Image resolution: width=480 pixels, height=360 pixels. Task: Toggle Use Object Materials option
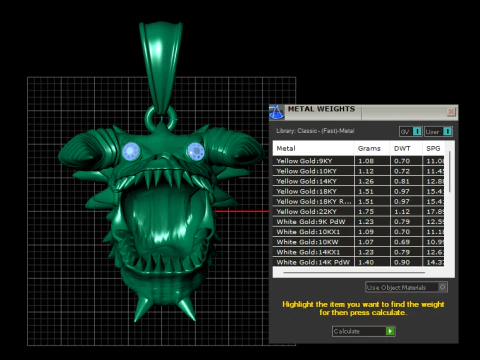[x=406, y=287]
